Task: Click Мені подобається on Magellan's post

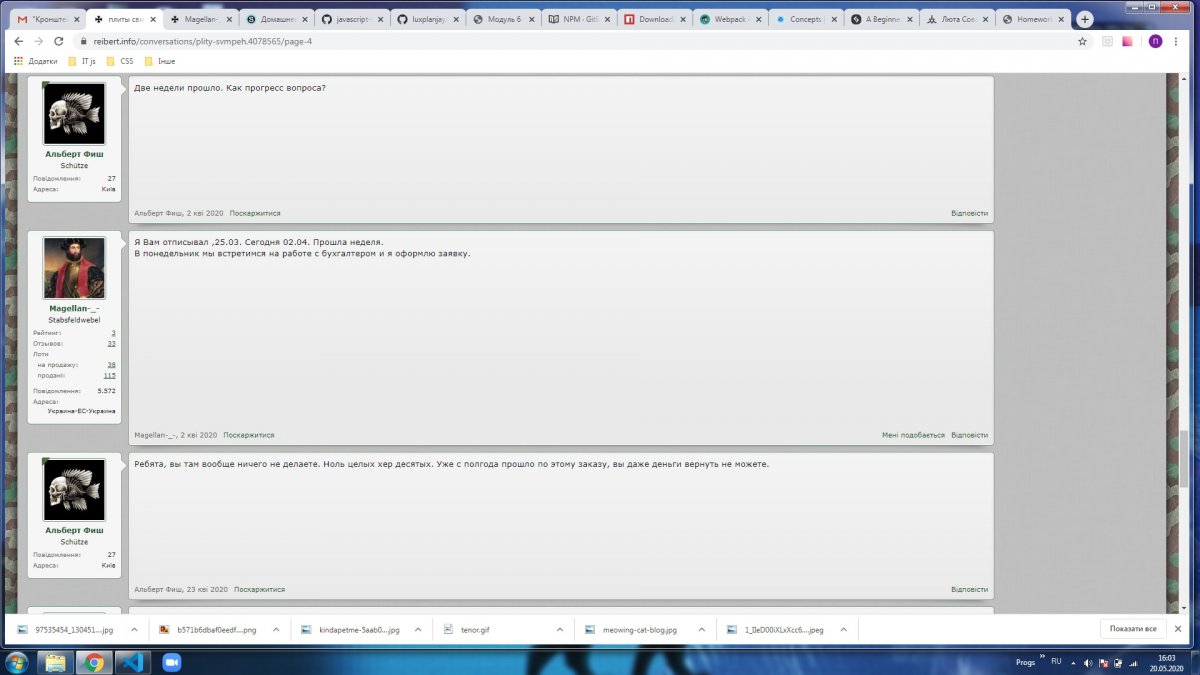Action: (x=913, y=435)
